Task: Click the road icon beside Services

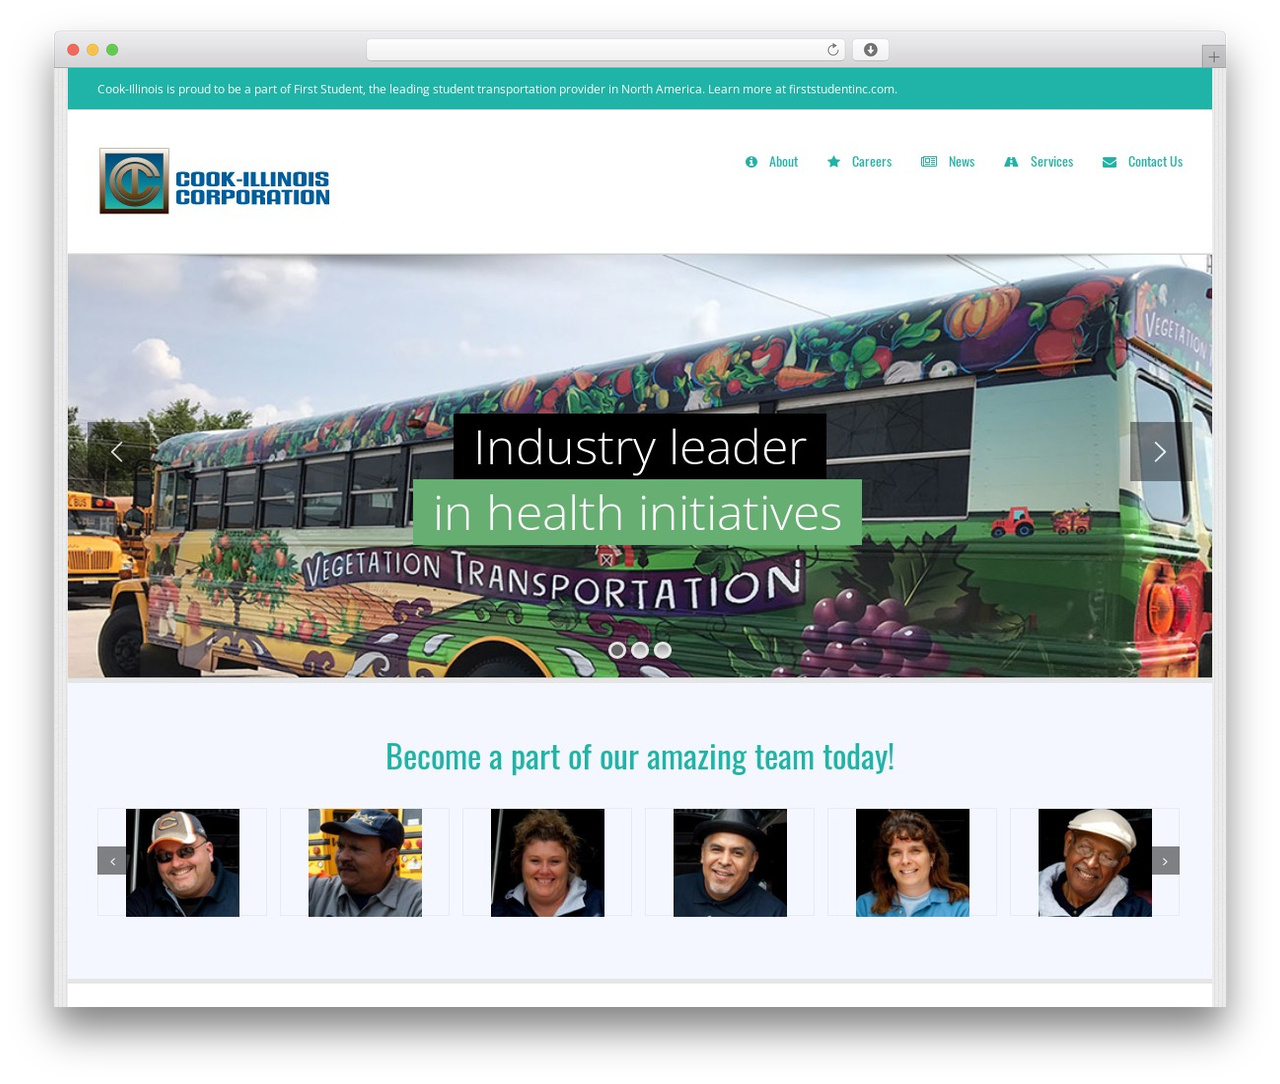Action: coord(1011,162)
